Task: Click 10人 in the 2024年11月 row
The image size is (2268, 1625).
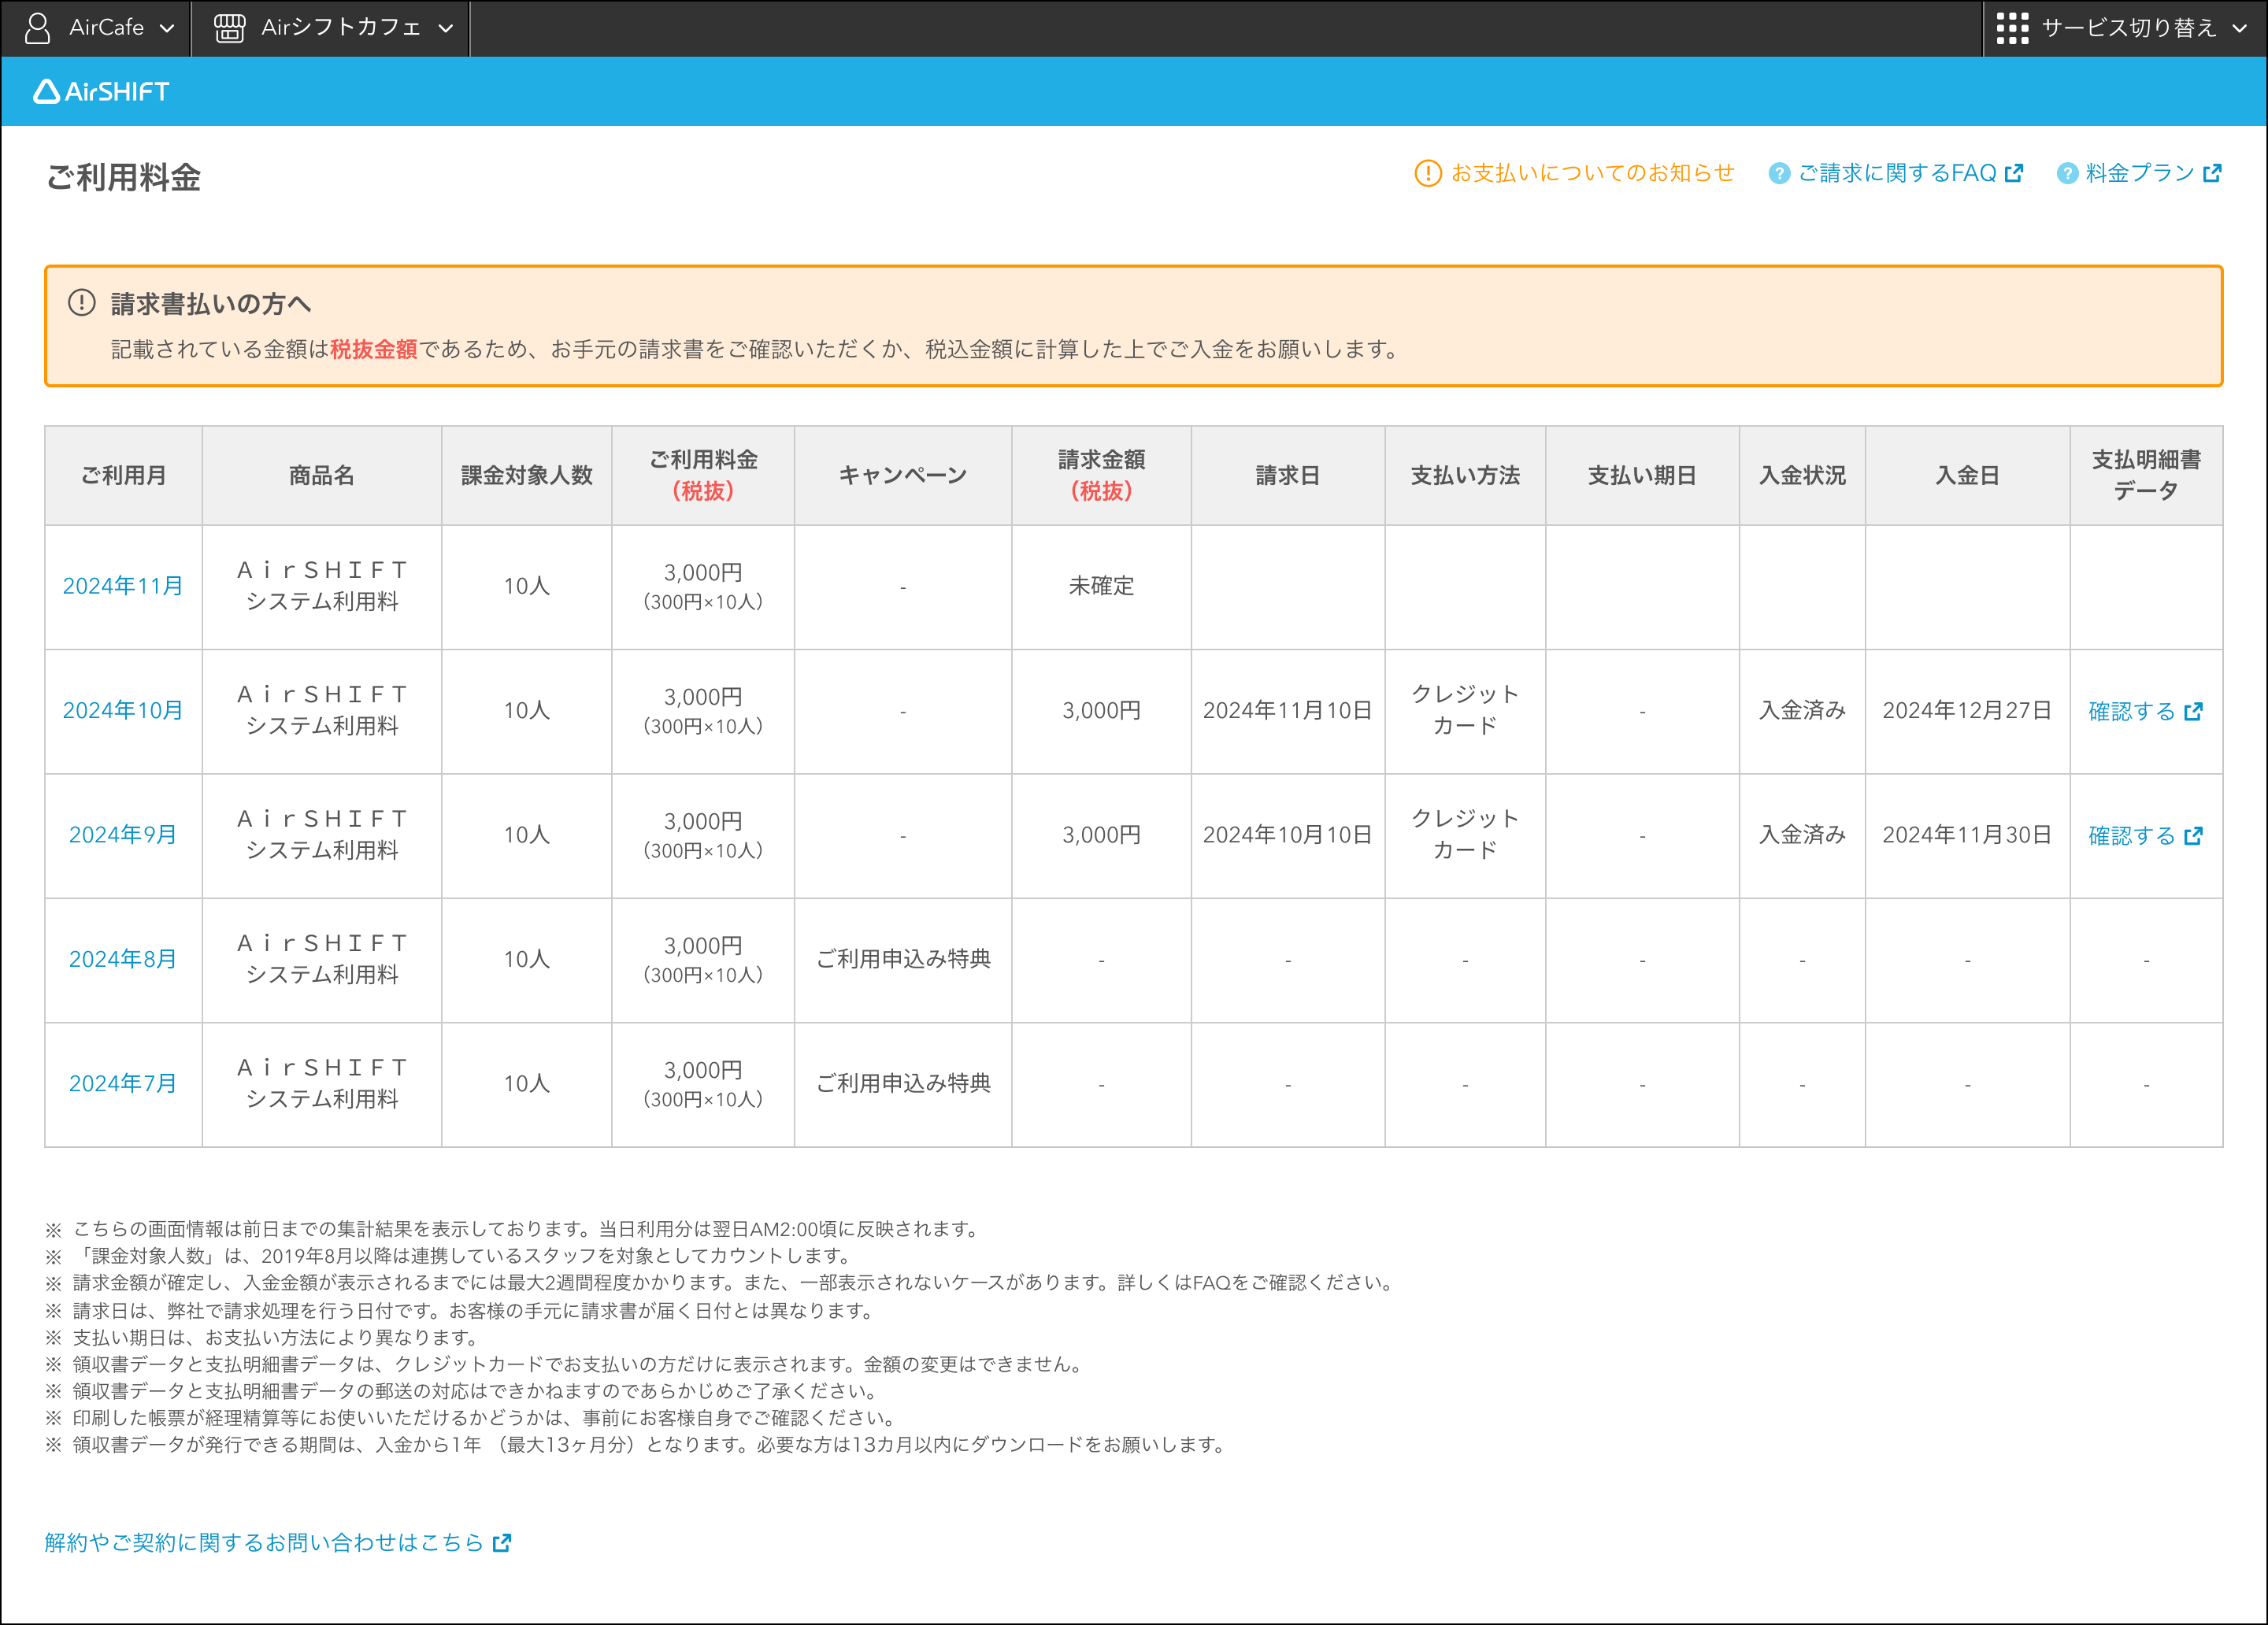Action: [527, 586]
